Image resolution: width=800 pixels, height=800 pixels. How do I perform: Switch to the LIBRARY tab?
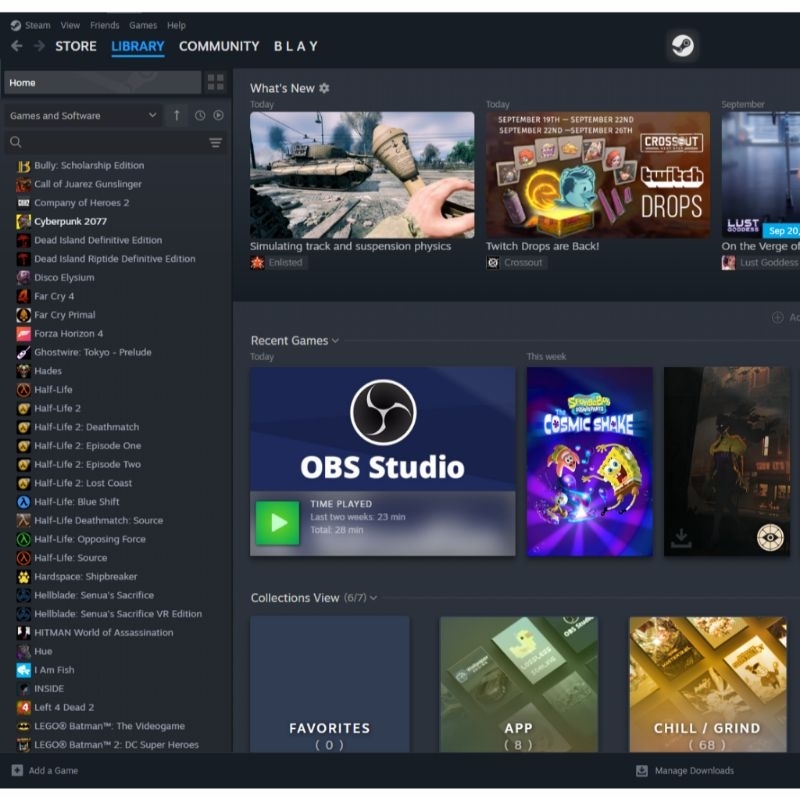(x=138, y=46)
